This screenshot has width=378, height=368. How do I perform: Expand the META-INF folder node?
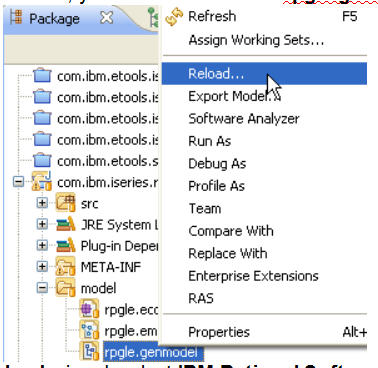tap(42, 267)
